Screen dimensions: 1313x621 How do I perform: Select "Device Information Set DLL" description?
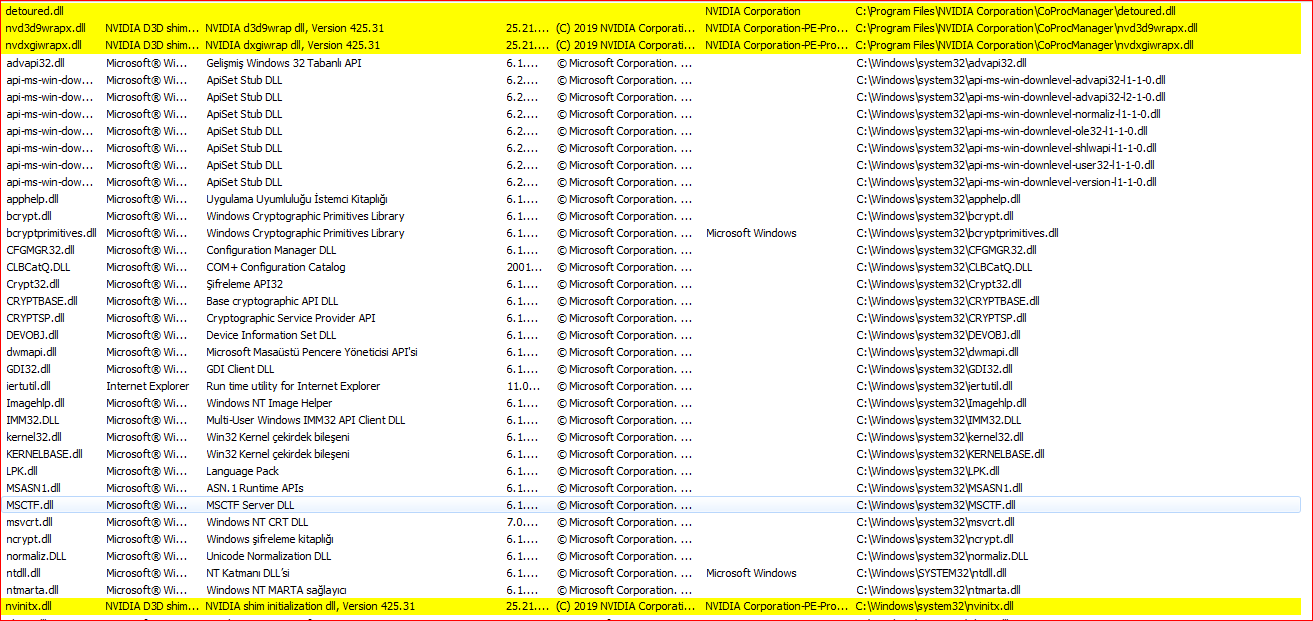271,335
